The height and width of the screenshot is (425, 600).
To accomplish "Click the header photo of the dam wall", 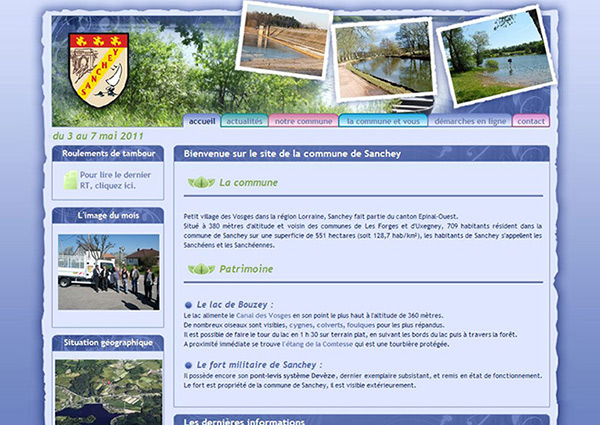I will click(x=284, y=40).
